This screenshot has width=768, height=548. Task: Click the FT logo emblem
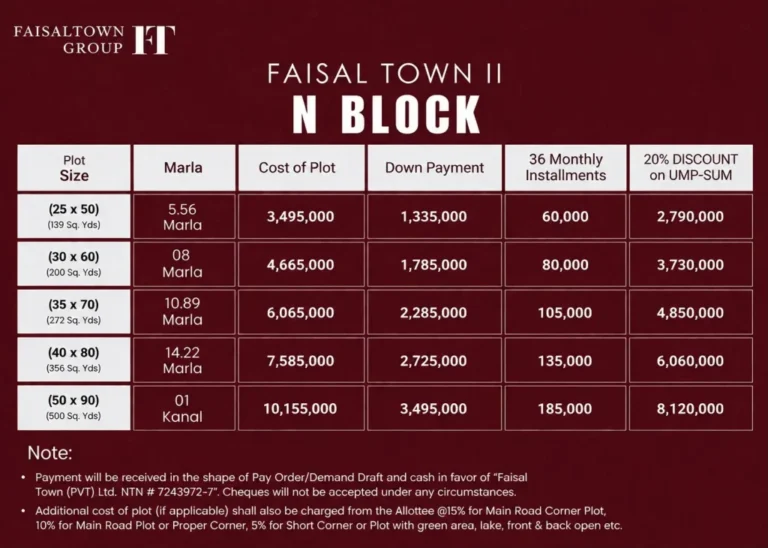tap(154, 40)
